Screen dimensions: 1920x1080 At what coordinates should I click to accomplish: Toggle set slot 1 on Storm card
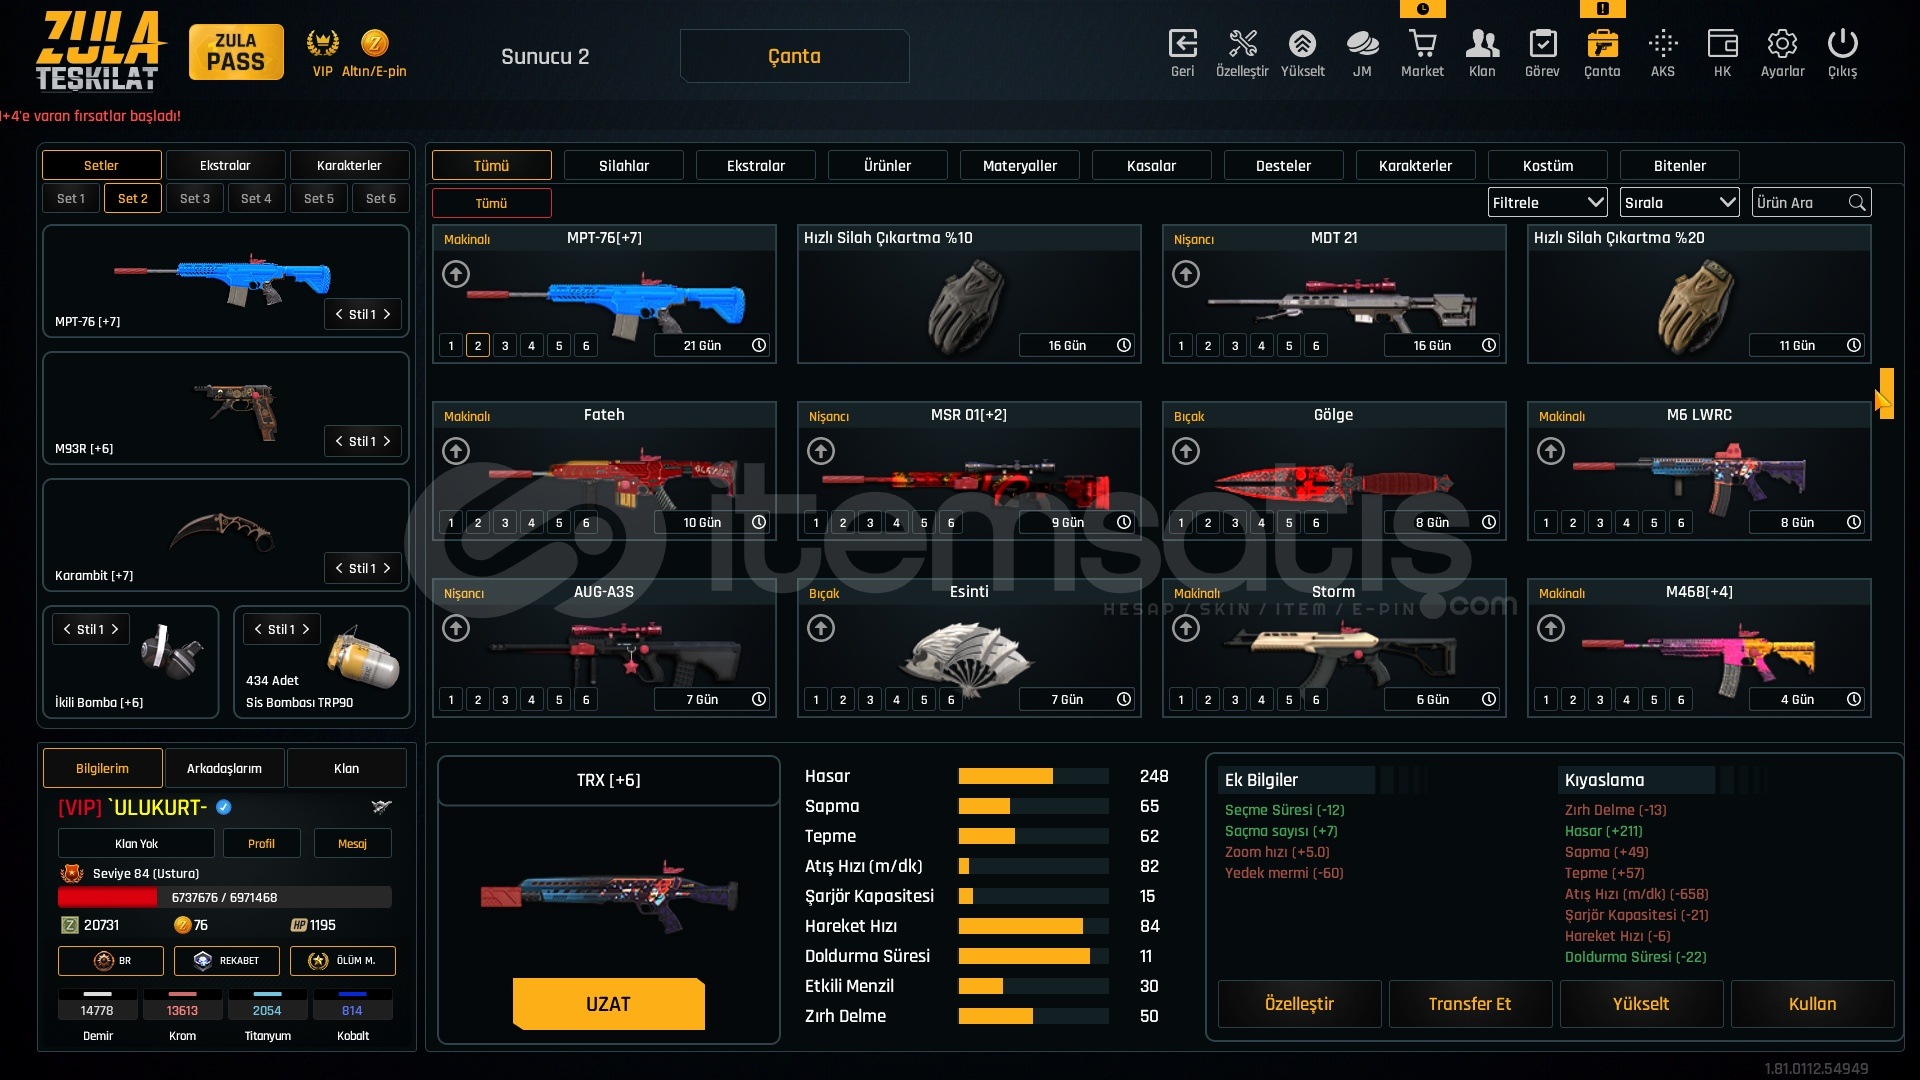[1181, 700]
